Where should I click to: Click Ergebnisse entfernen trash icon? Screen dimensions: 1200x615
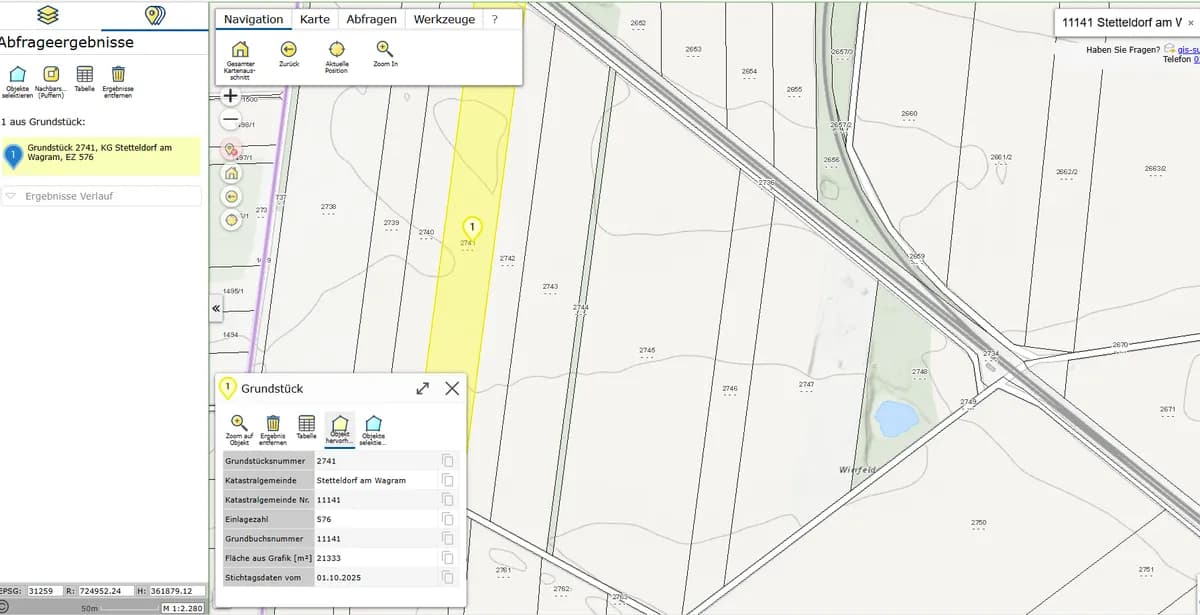(118, 80)
